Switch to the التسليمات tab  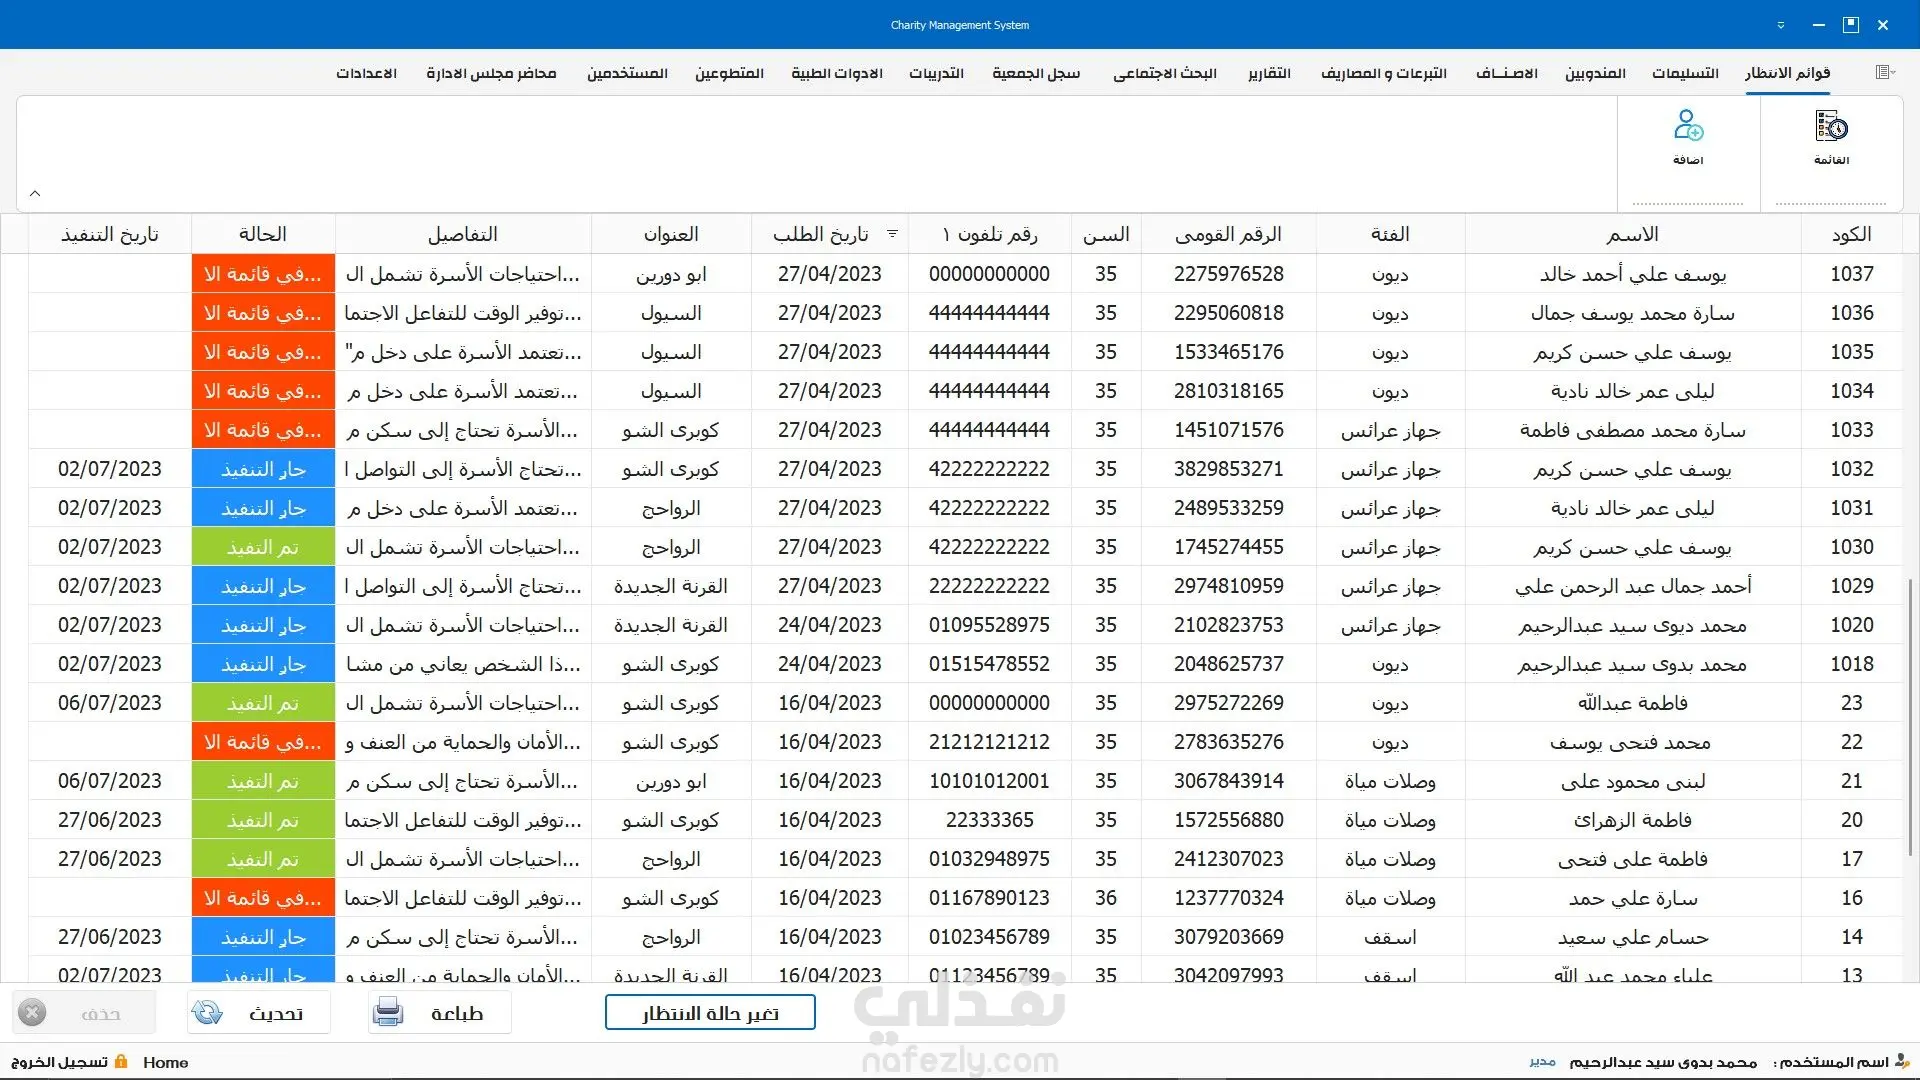point(1685,73)
